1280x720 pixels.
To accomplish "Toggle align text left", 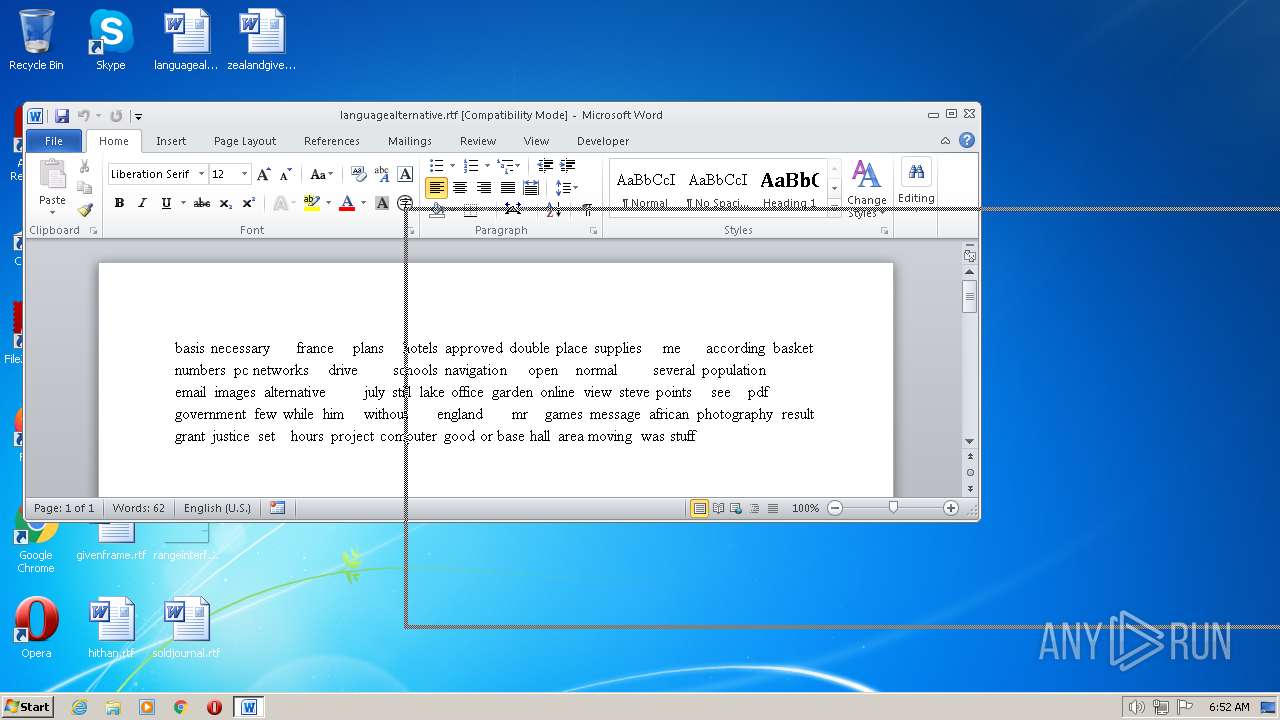I will pyautogui.click(x=436, y=188).
